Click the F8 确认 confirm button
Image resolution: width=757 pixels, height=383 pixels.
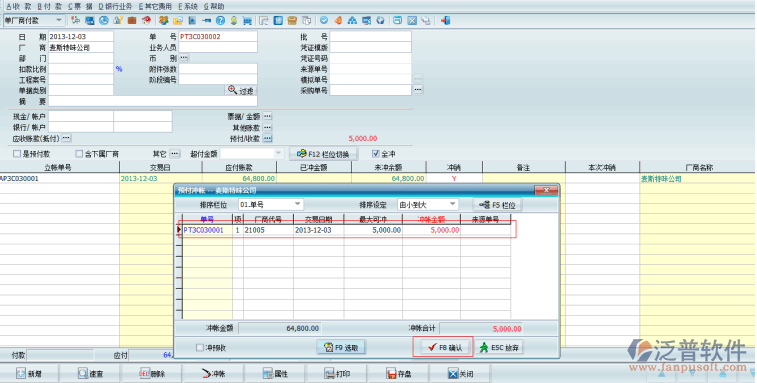(x=443, y=347)
